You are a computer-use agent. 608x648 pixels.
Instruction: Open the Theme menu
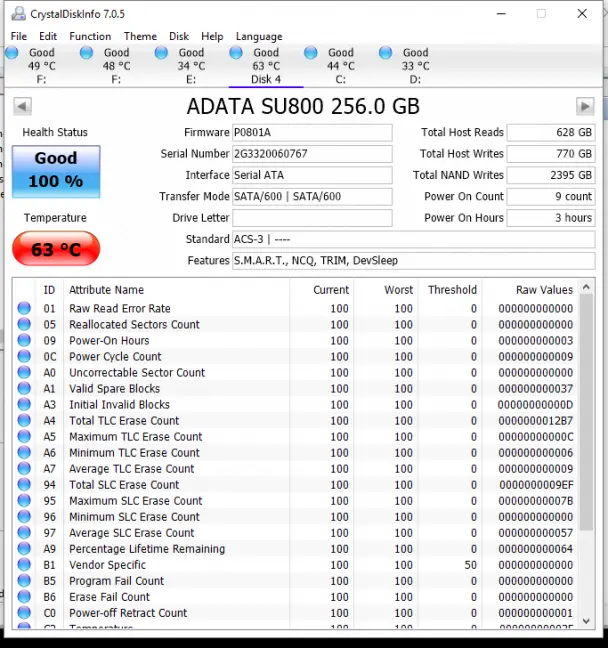[140, 36]
